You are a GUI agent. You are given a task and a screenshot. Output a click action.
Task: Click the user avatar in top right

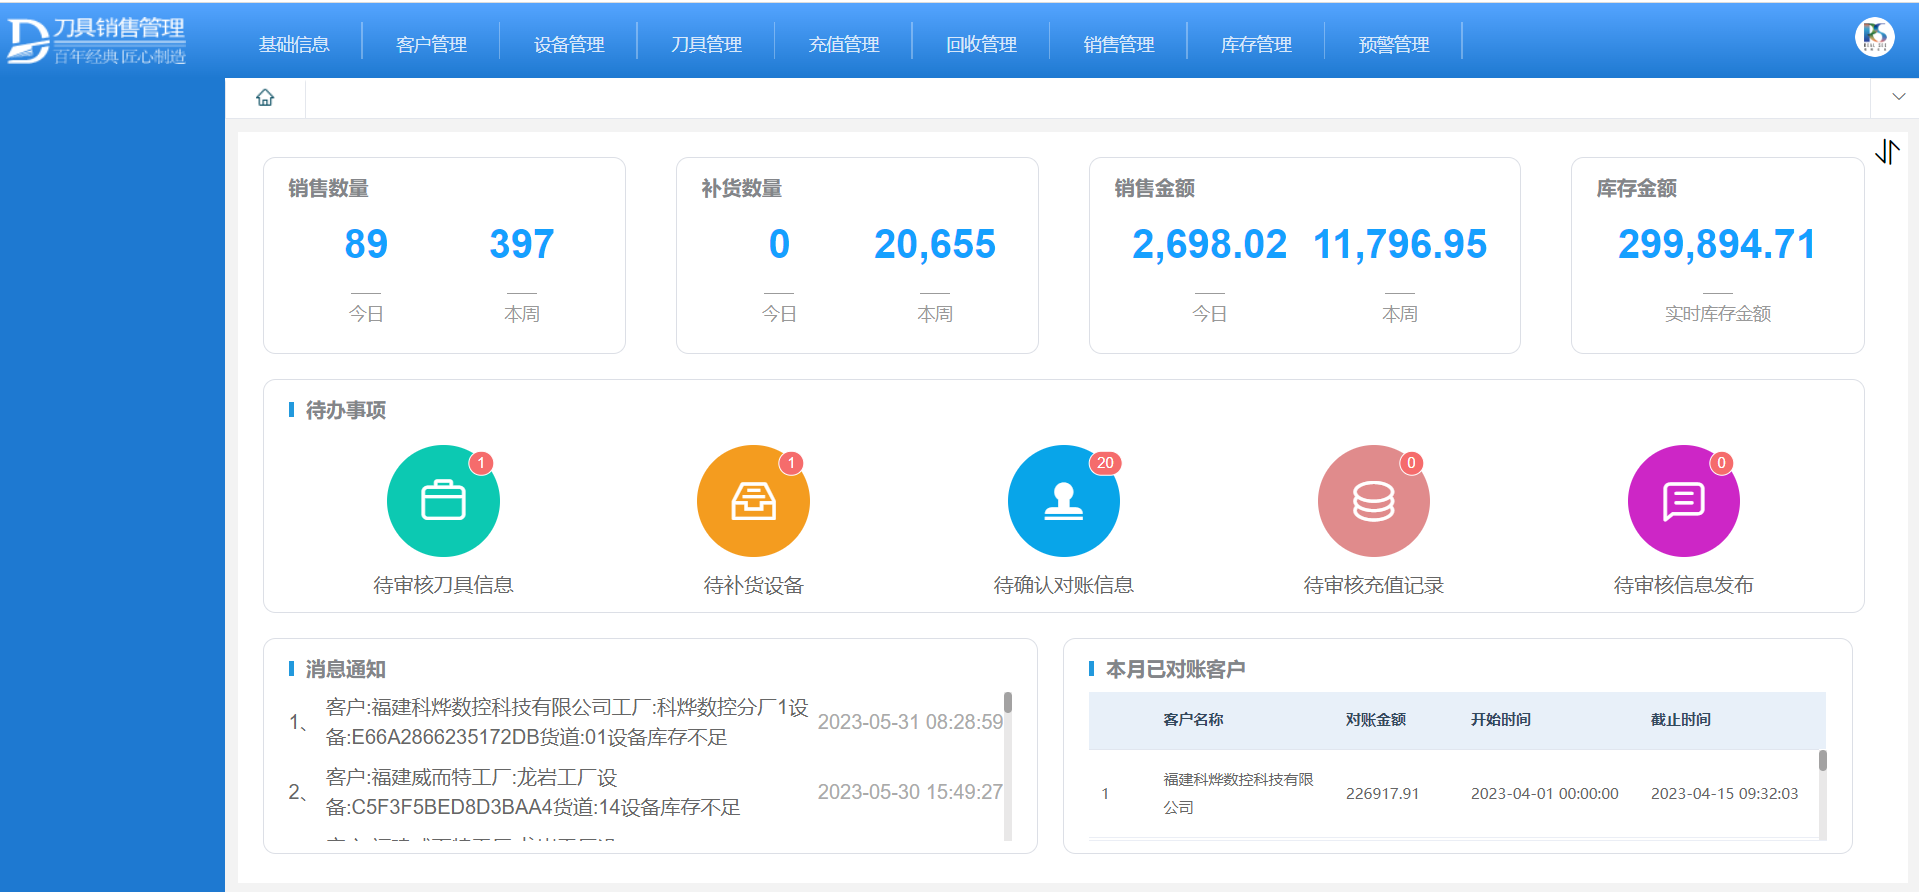1874,38
